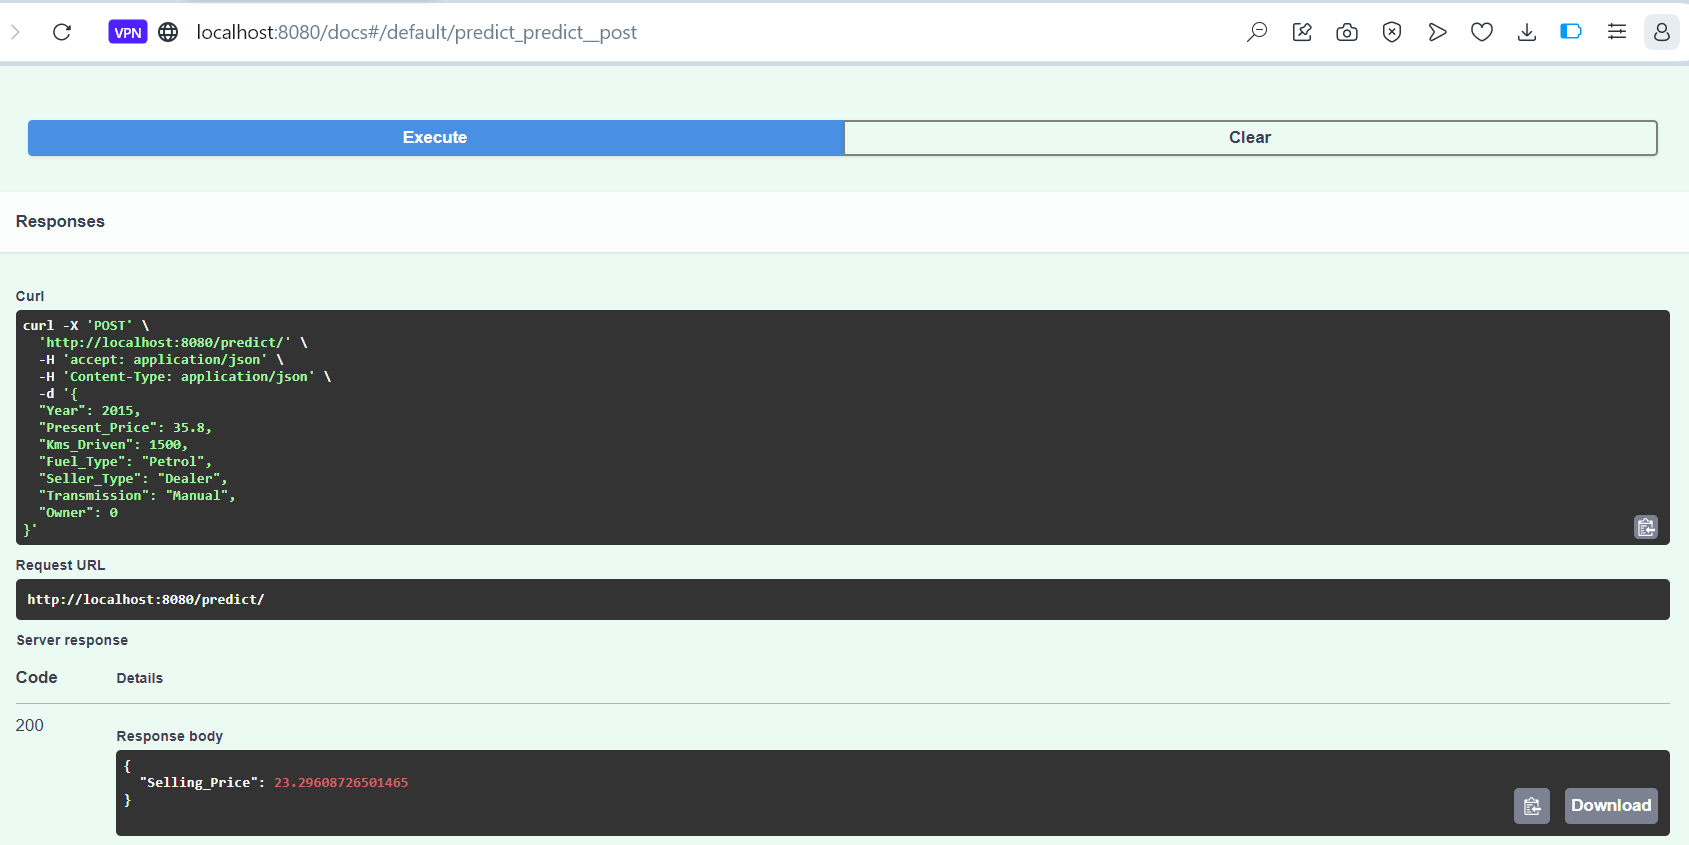
Task: Click the Execute button
Action: pyautogui.click(x=435, y=138)
